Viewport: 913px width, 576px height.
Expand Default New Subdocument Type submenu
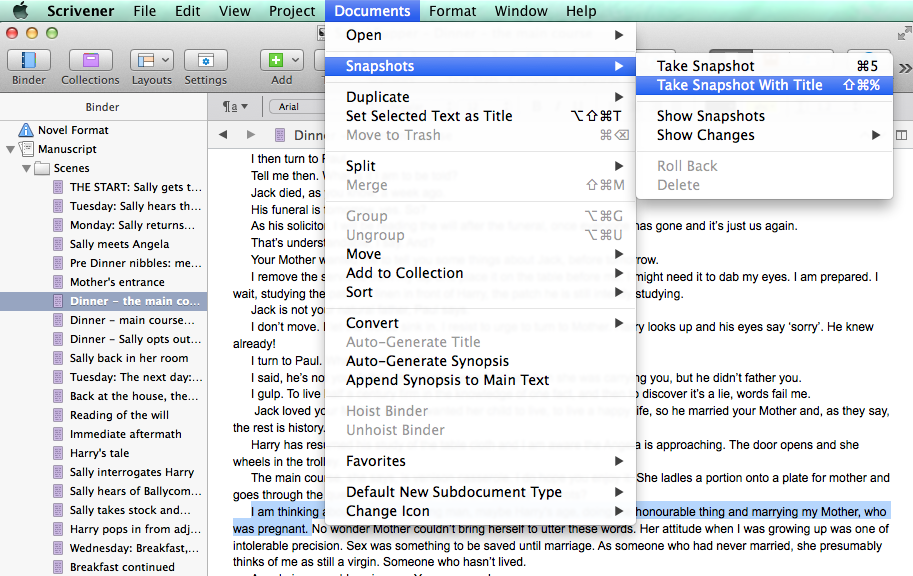coord(480,492)
